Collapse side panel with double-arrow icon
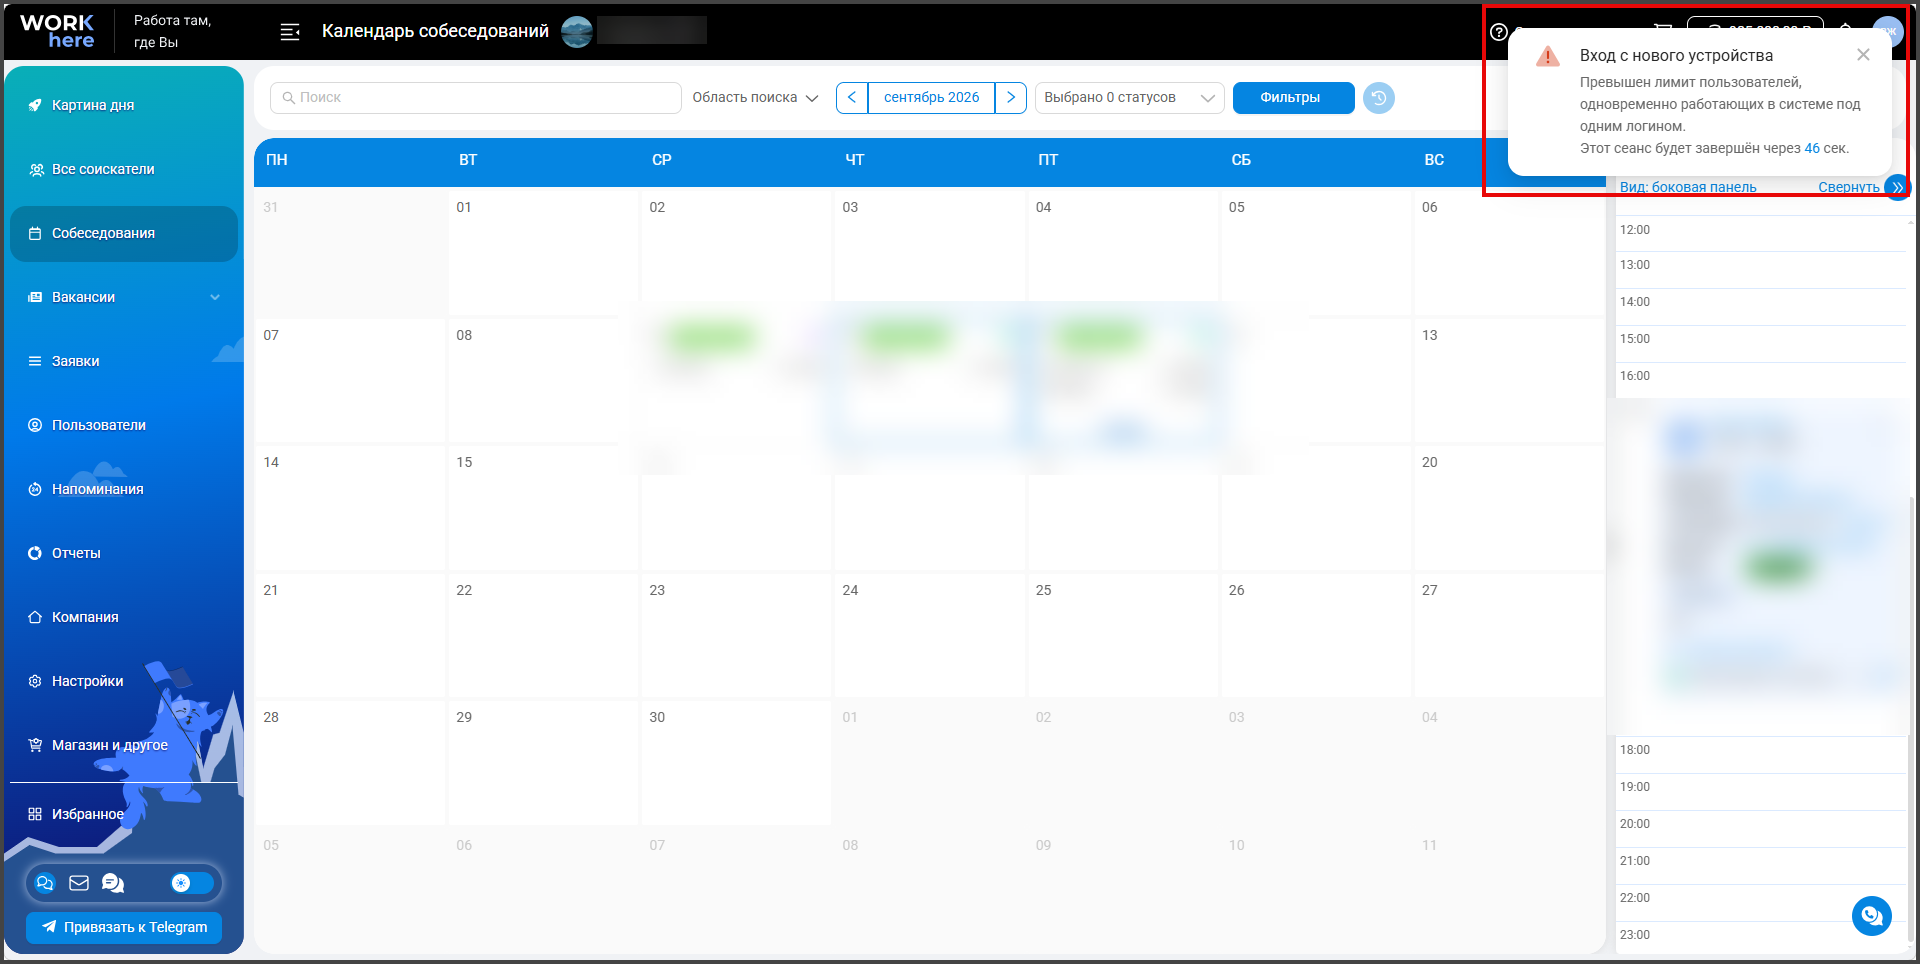Image resolution: width=1920 pixels, height=964 pixels. [1896, 187]
